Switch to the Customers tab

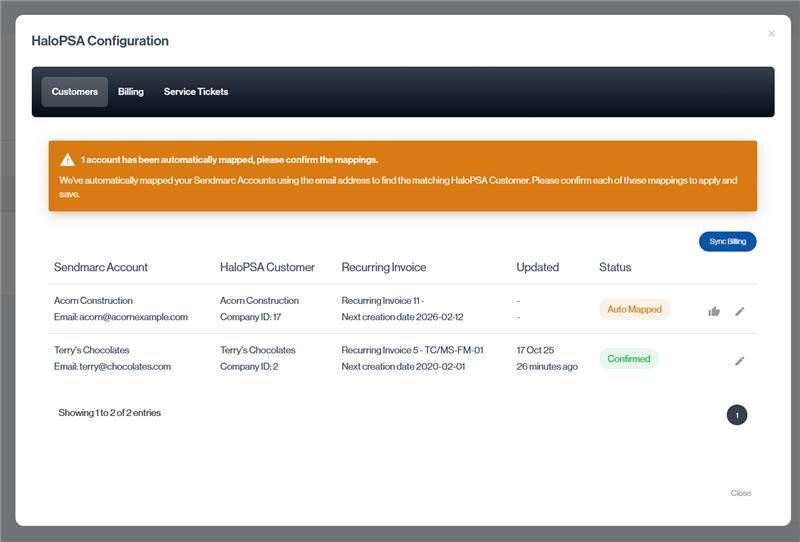tap(75, 92)
